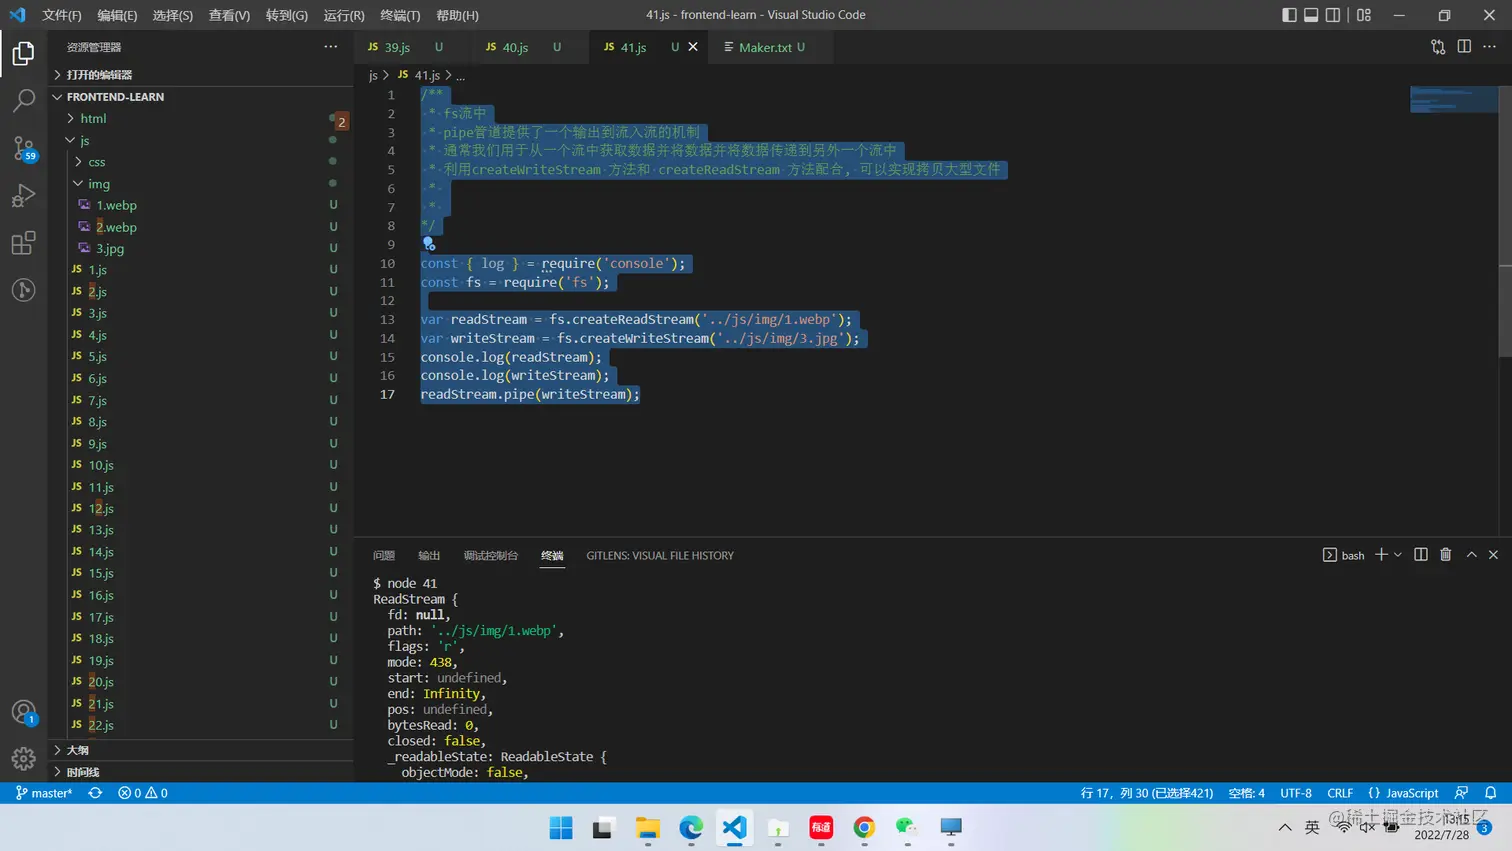Kill the terminal with trash icon
Screen dimensions: 1512x851
[1445, 555]
